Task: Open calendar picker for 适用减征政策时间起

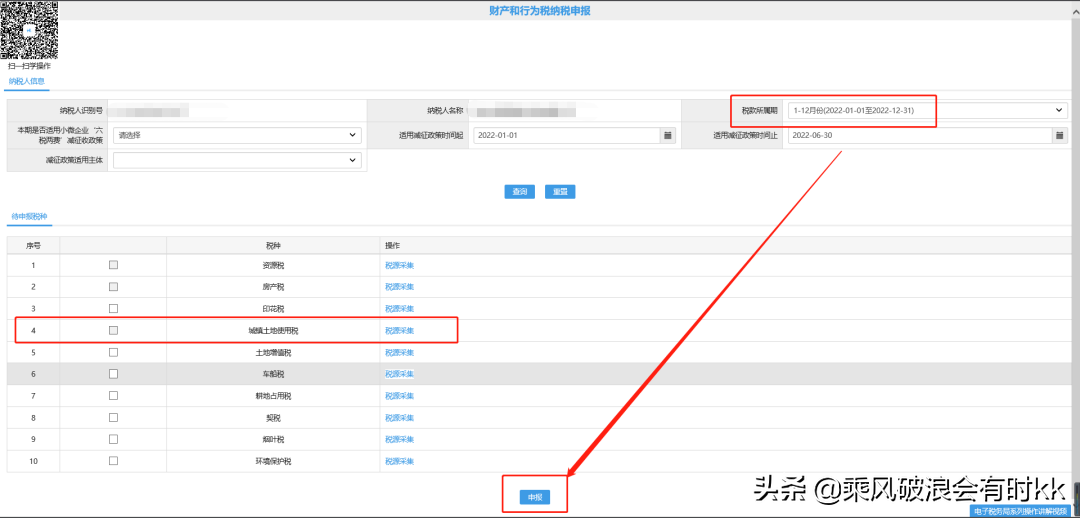Action: [668, 135]
